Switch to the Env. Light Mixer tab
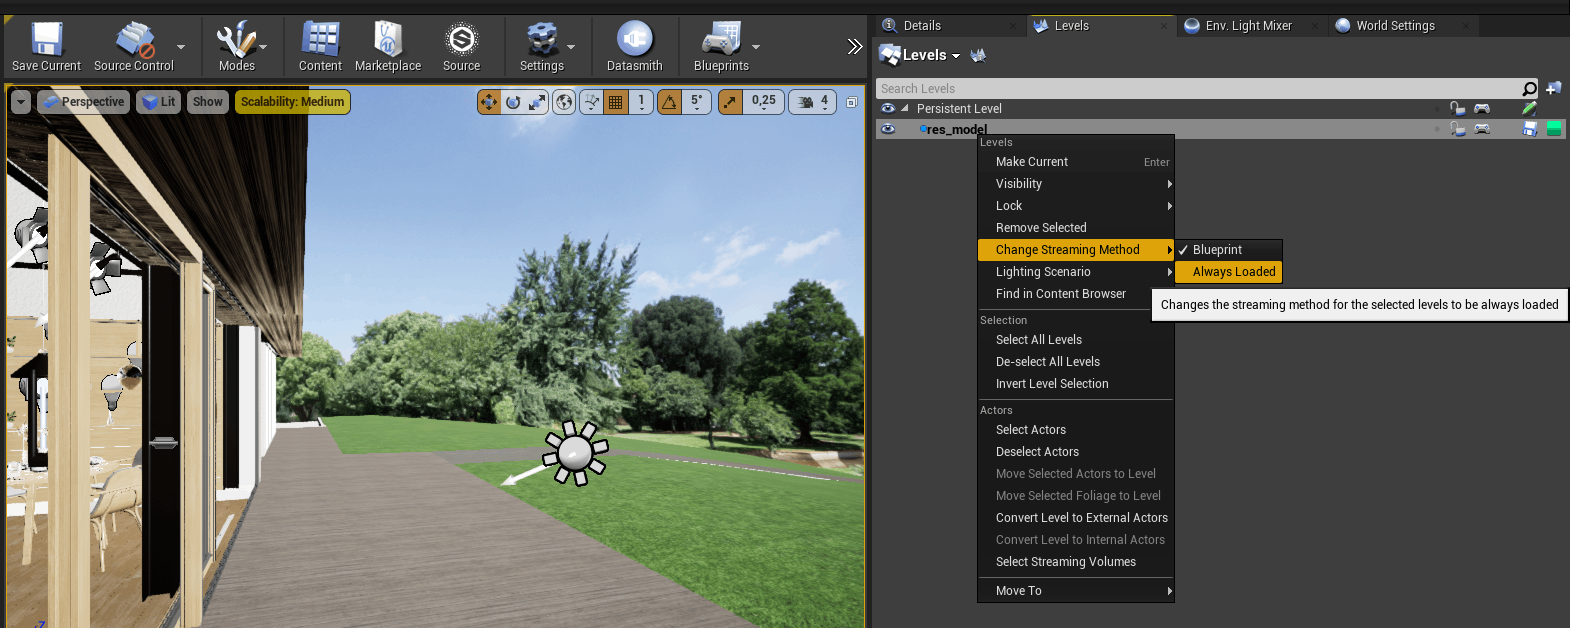 [1248, 26]
